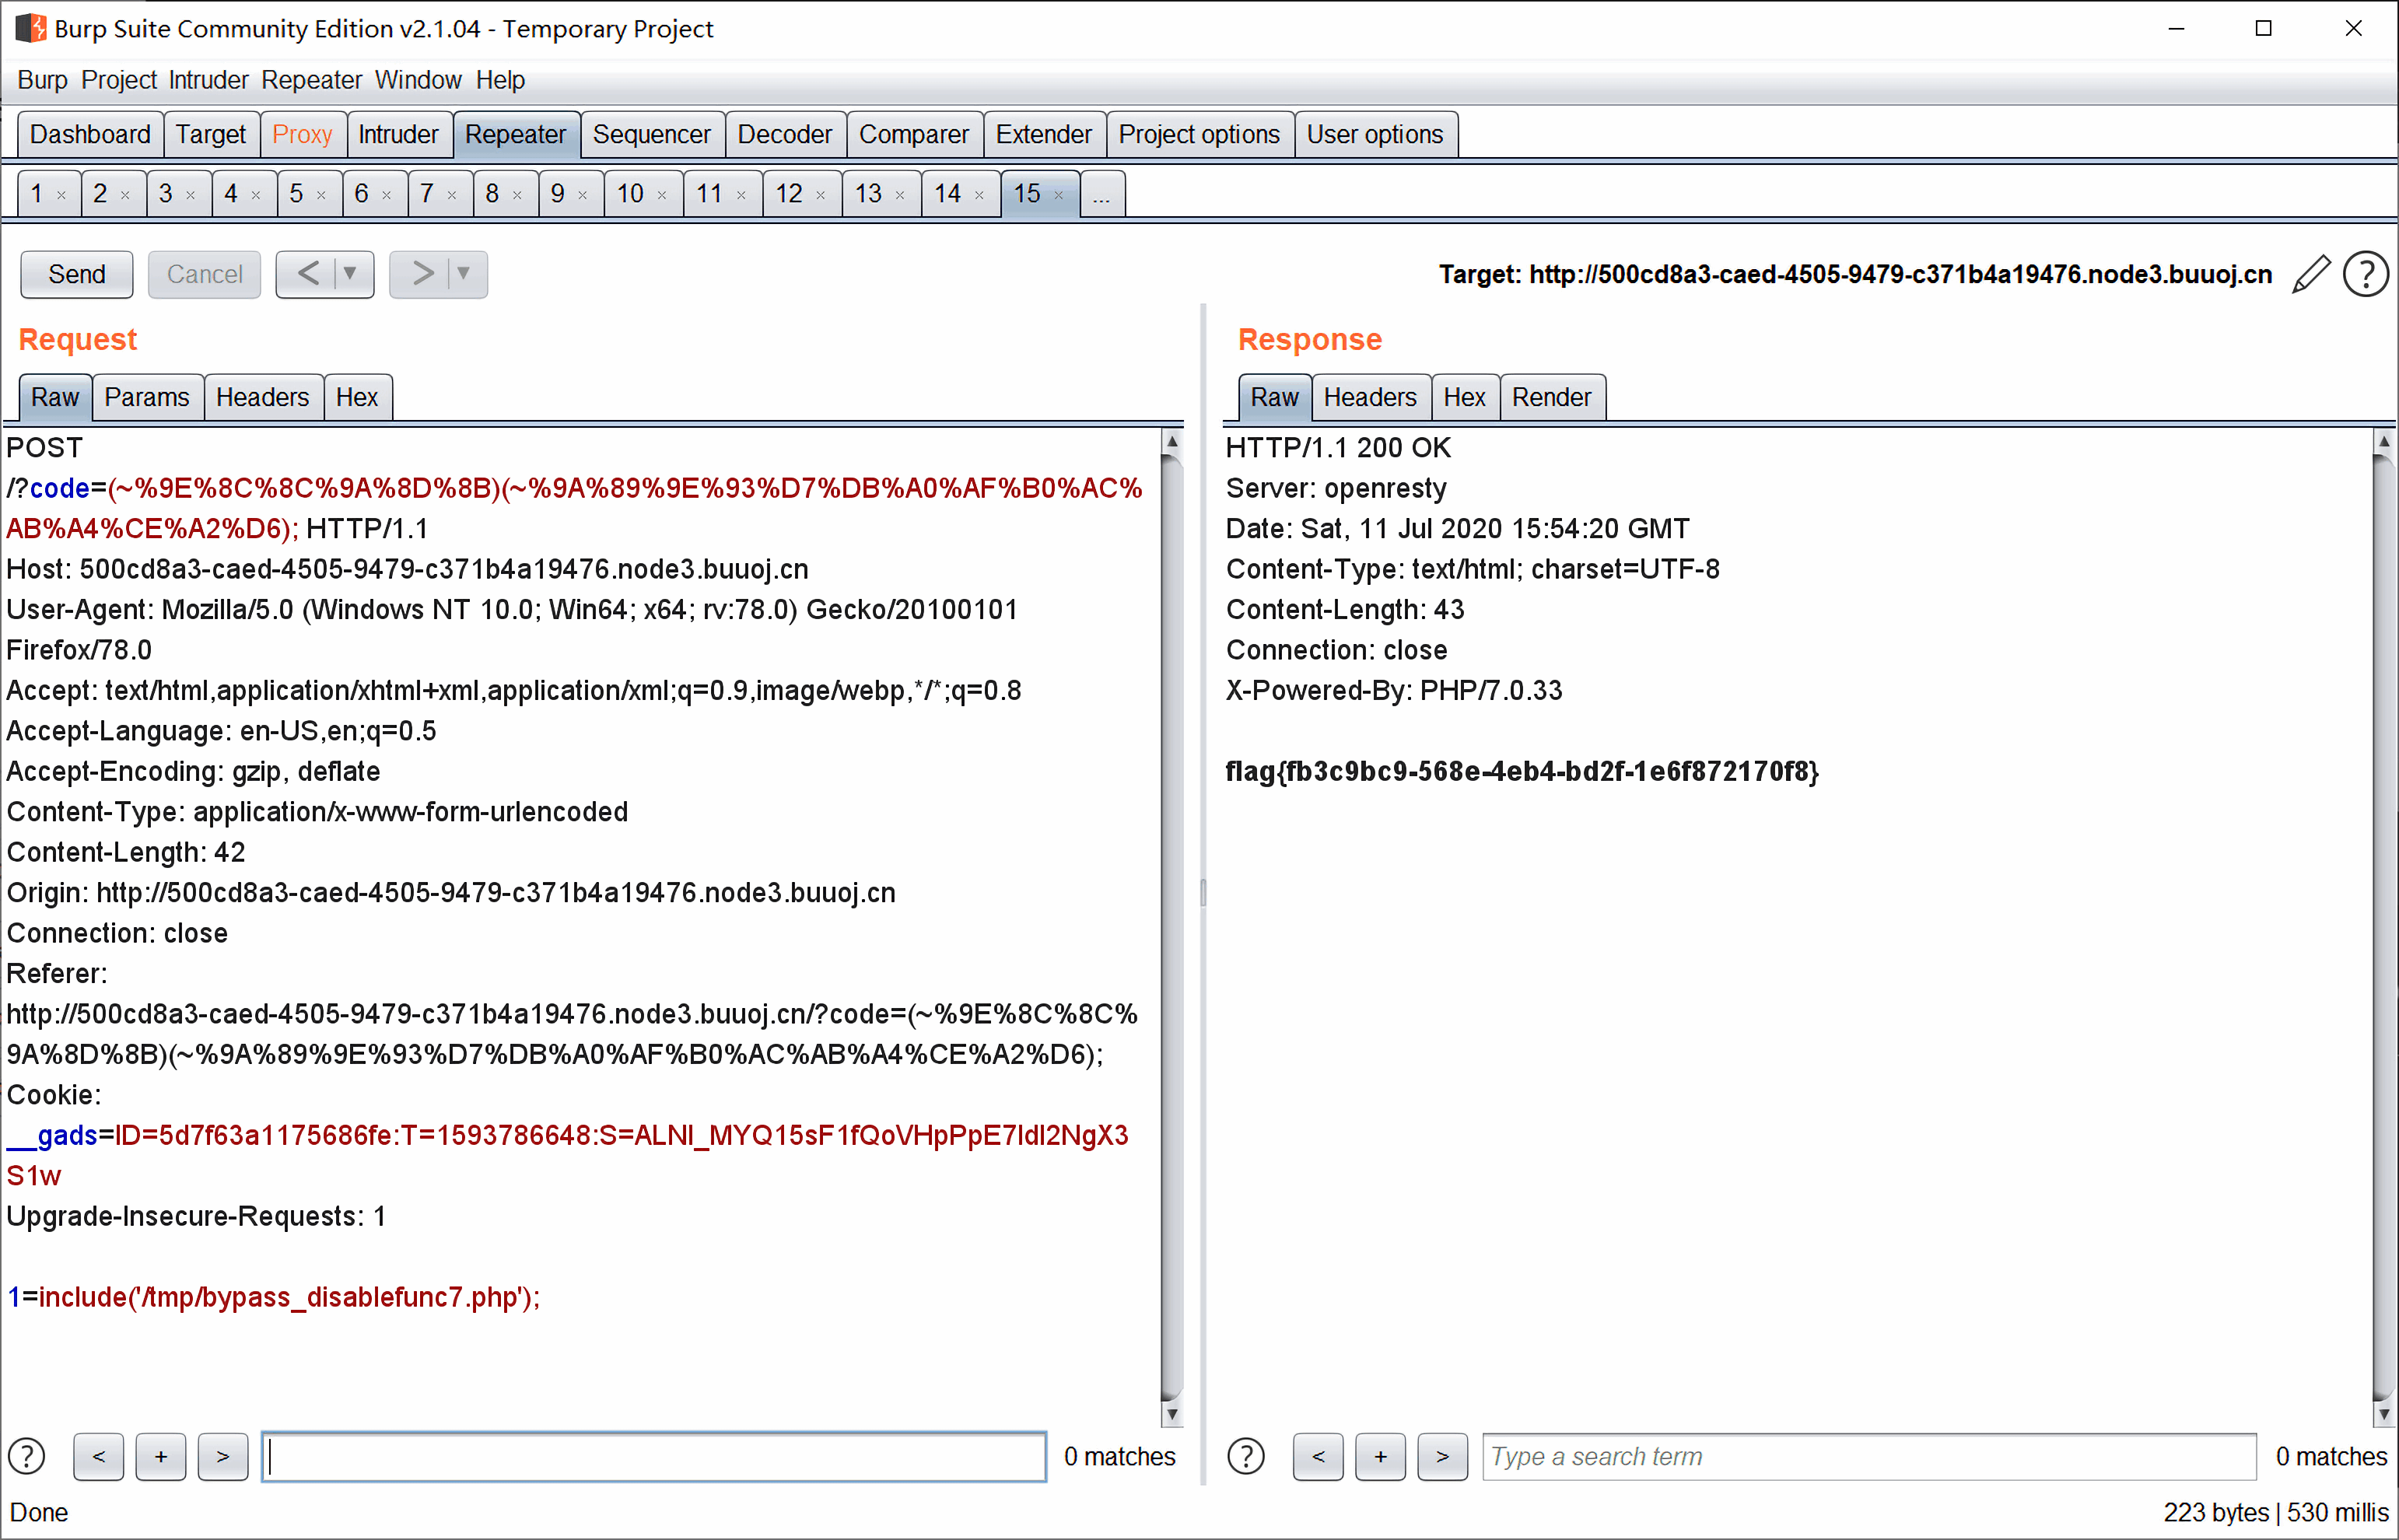Switch request view to Headers

(262, 397)
